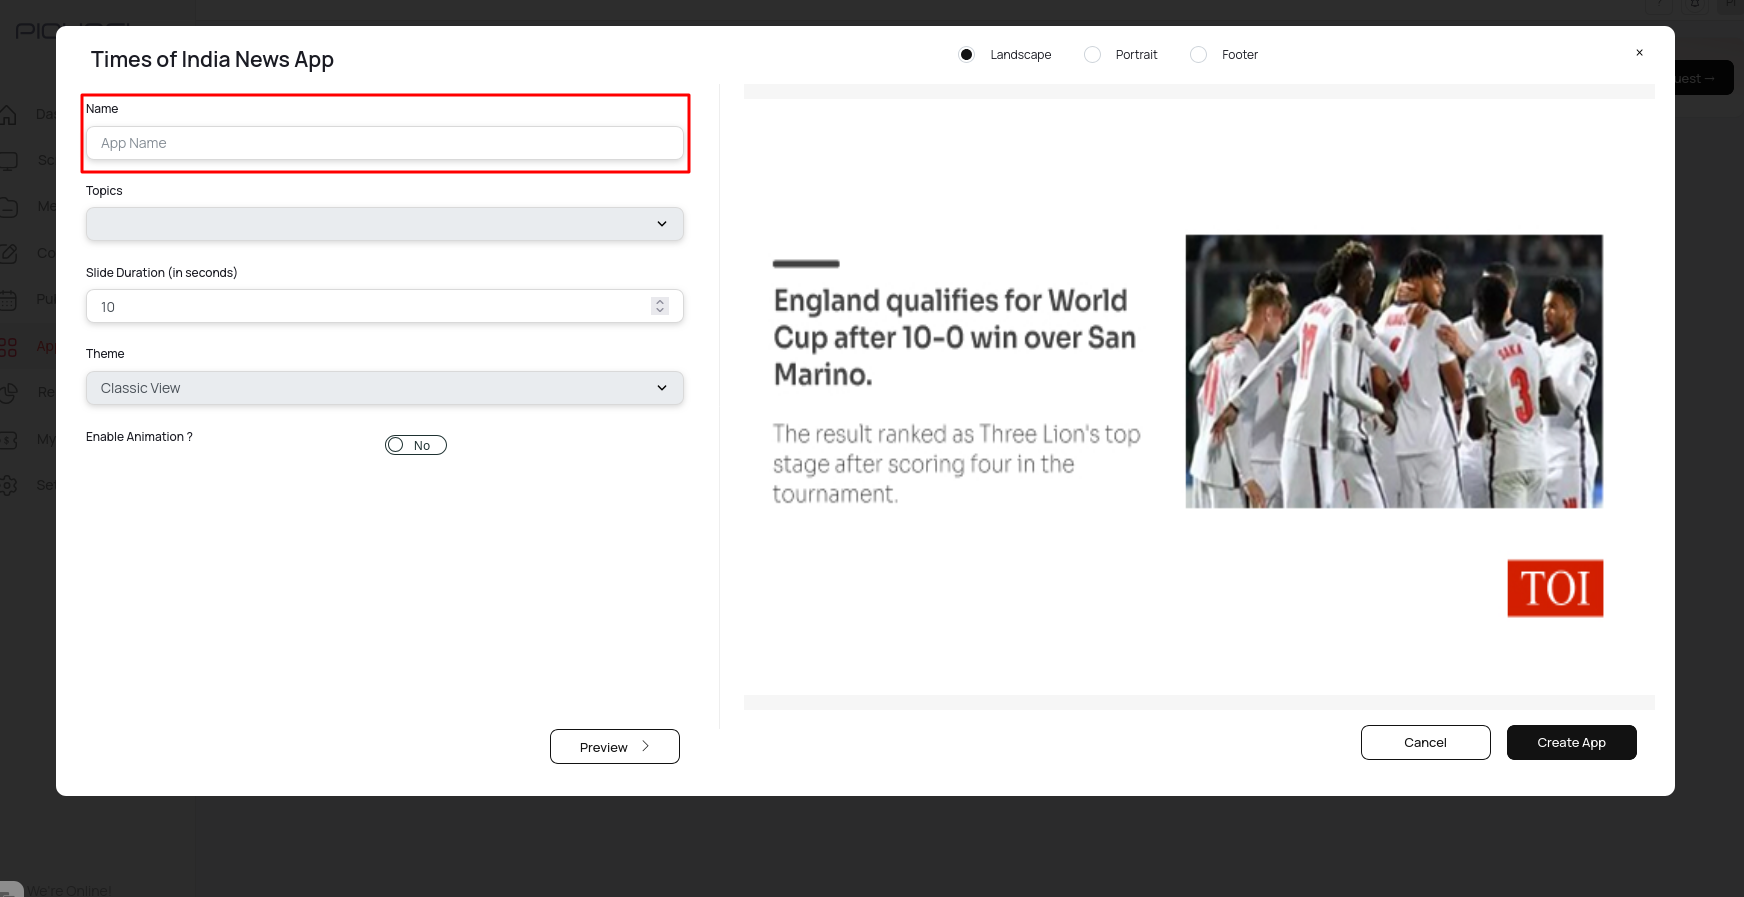Viewport: 1744px width, 897px height.
Task: Click the Slide Duration stepper arrows
Action: tap(659, 306)
